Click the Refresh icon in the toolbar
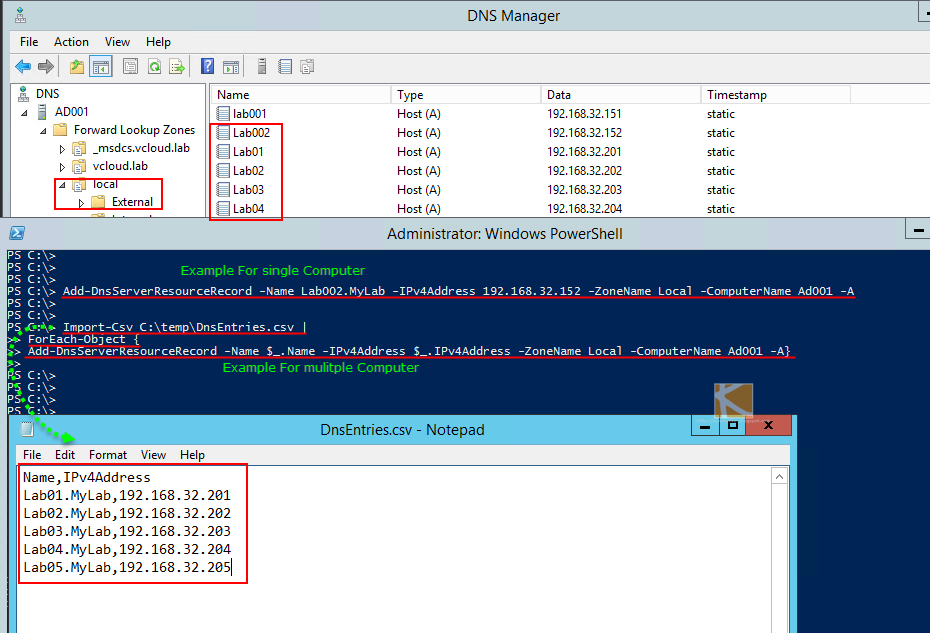Viewport: 930px width, 633px height. 154,66
